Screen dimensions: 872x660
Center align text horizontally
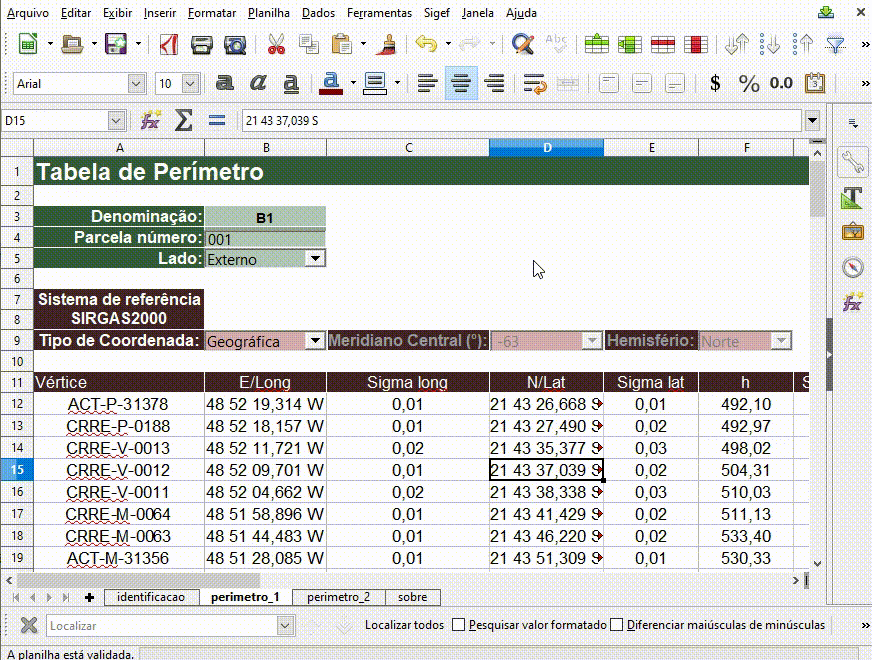pyautogui.click(x=460, y=83)
